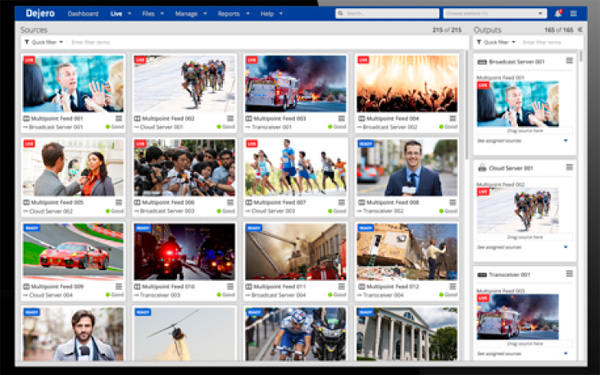This screenshot has height=375, width=600.
Task: Open menu icon for Multipoint Feed 005
Action: pyautogui.click(x=119, y=202)
